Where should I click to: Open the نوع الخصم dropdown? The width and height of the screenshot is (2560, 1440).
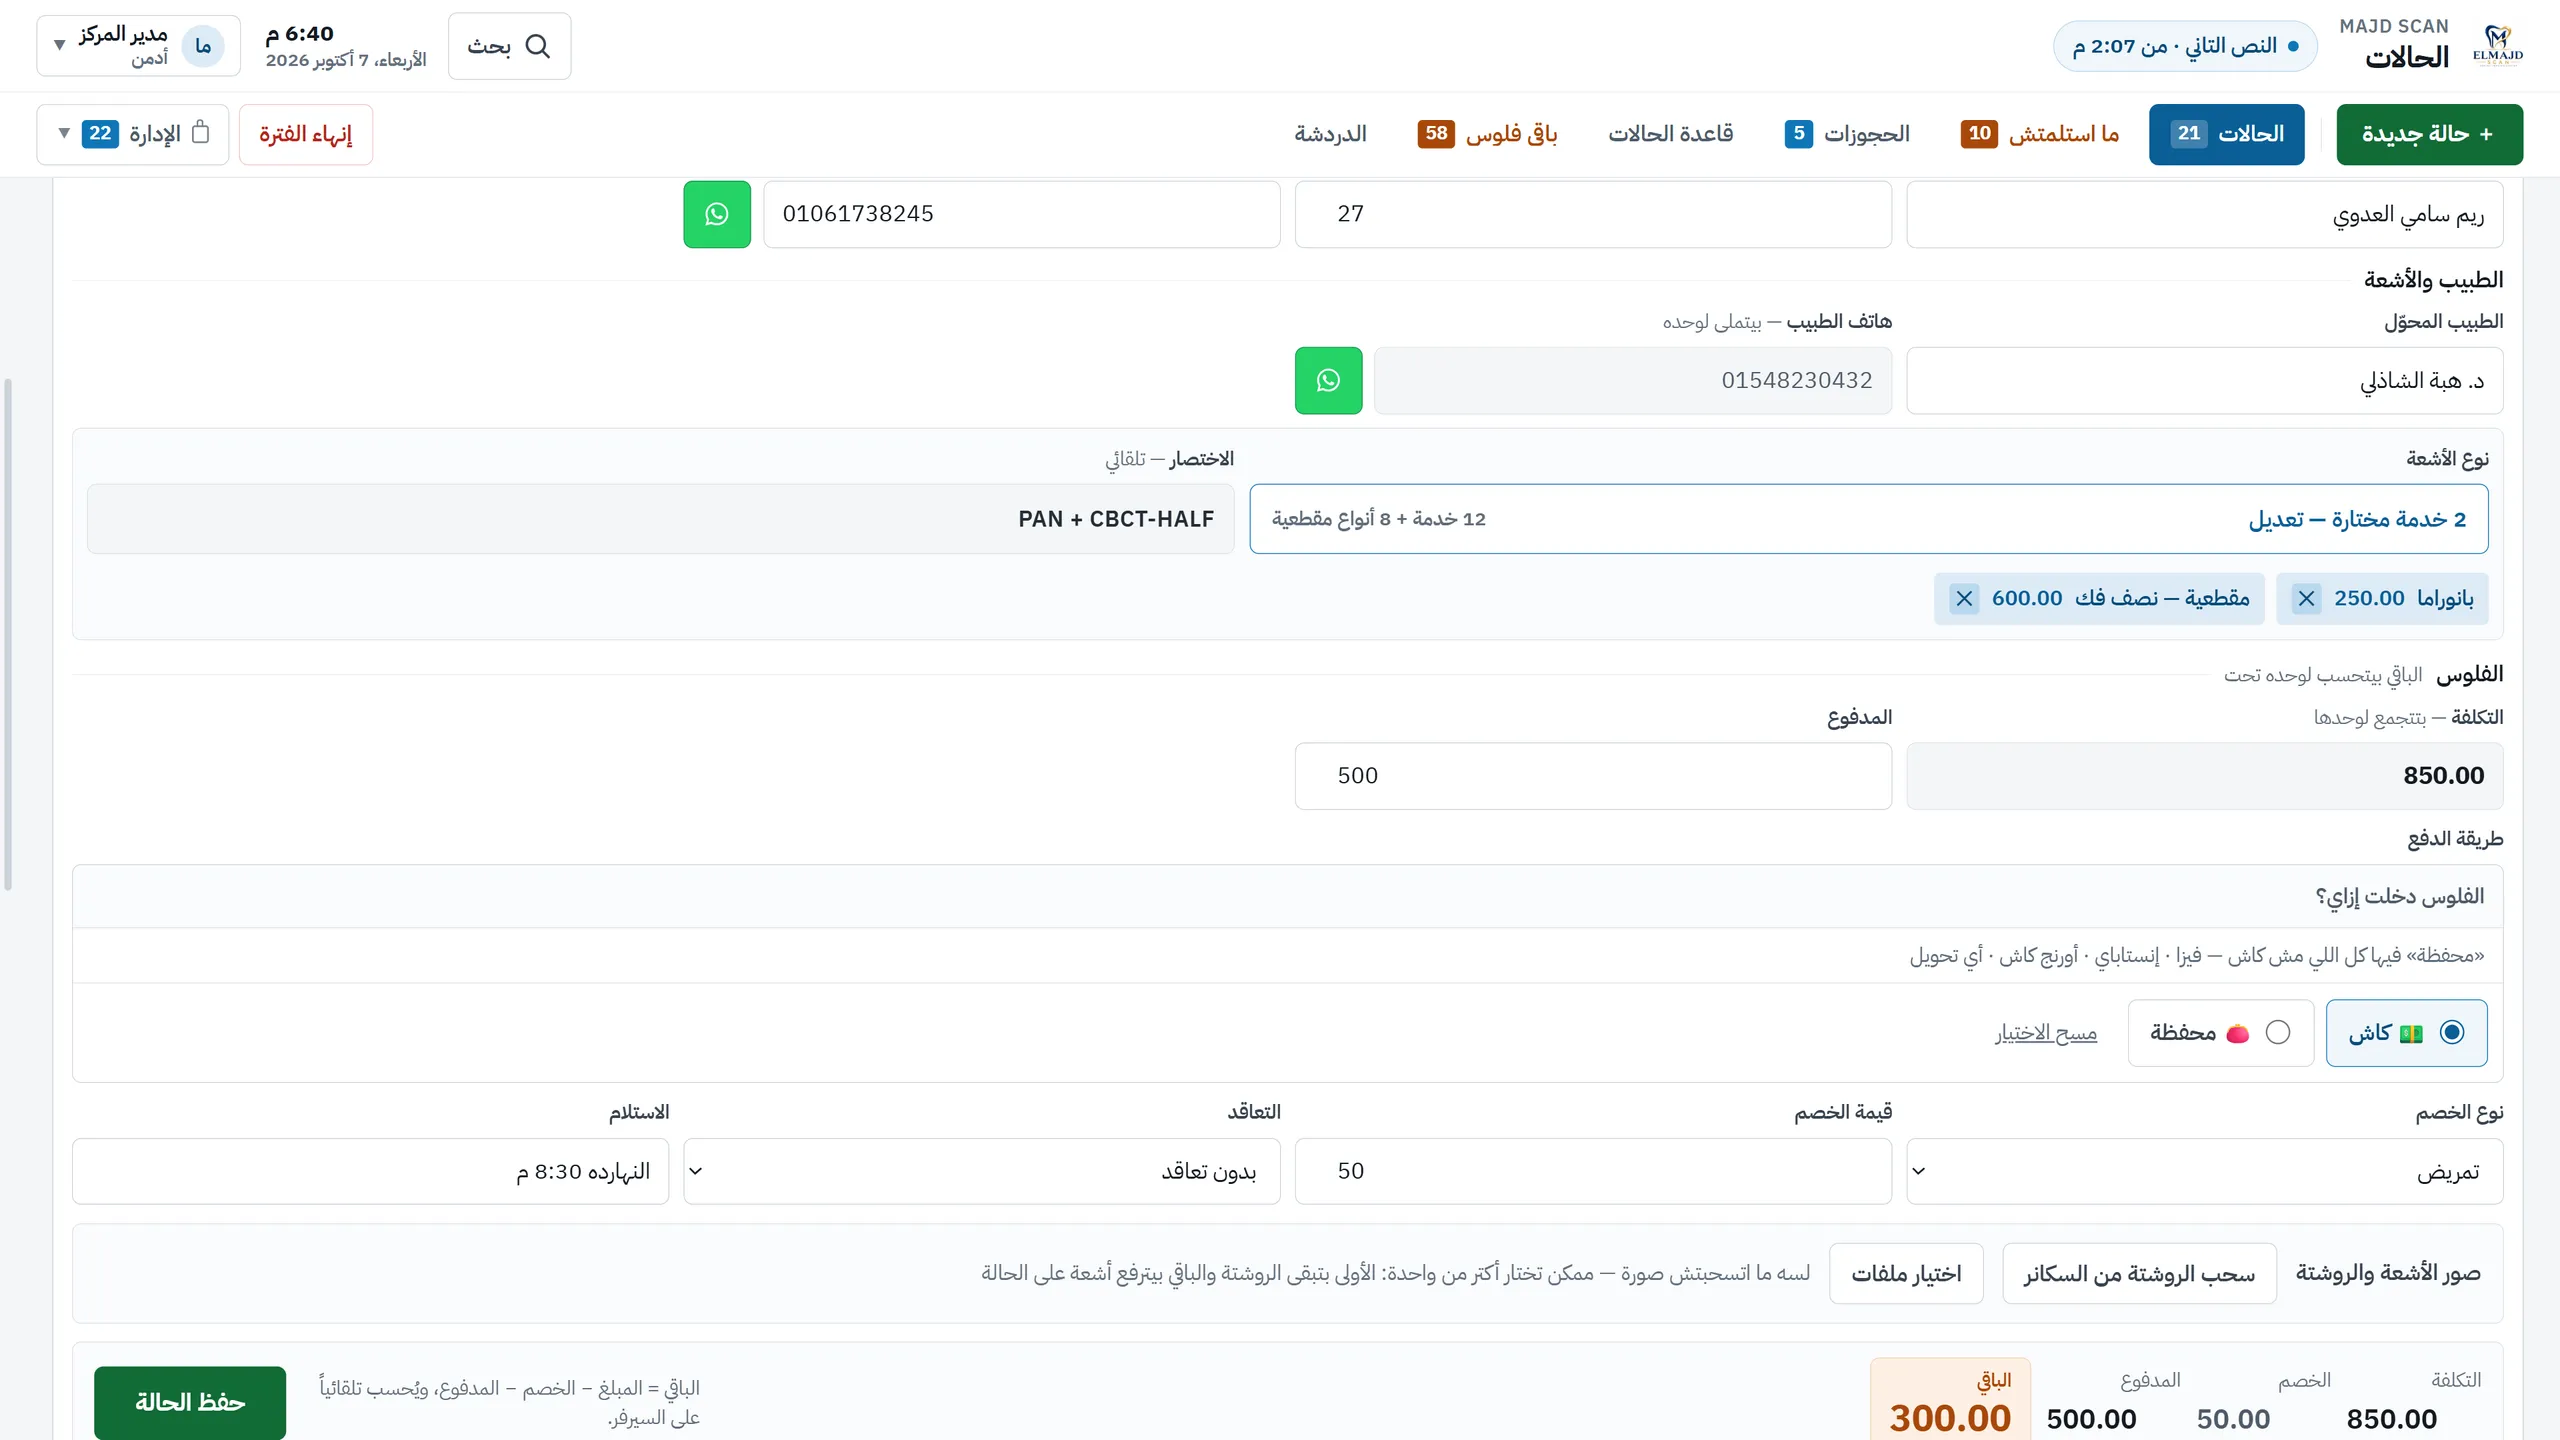click(2204, 1171)
